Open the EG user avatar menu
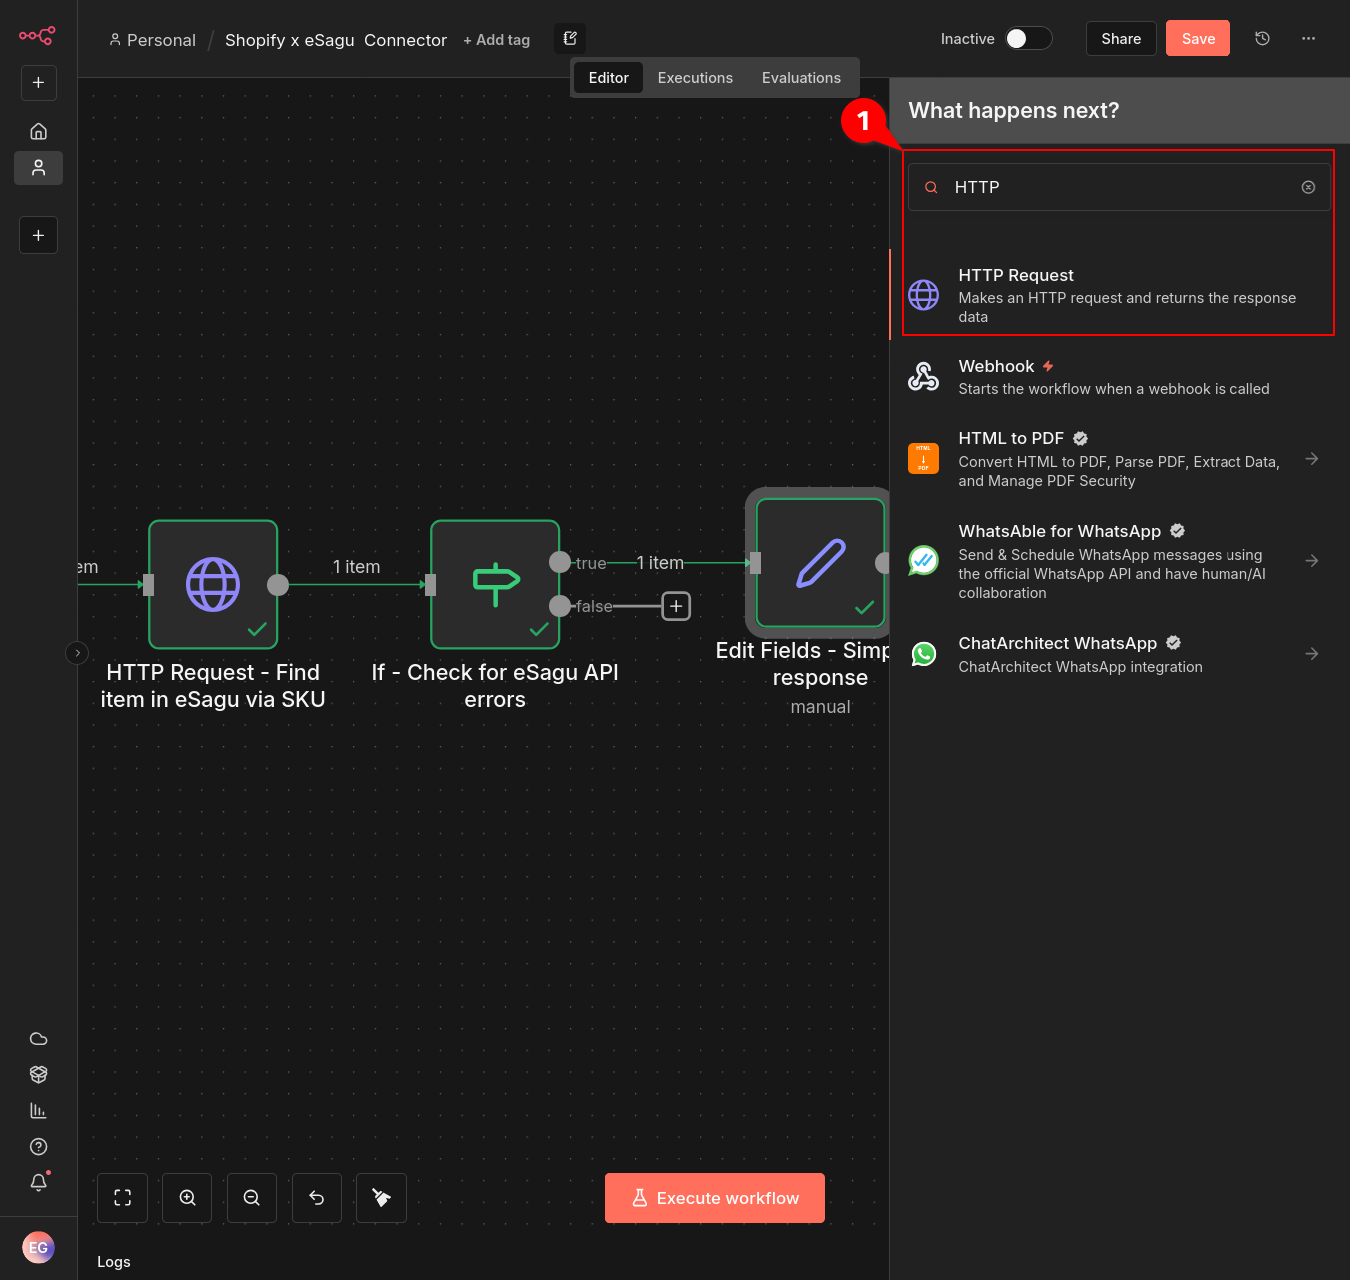 click(x=38, y=1247)
